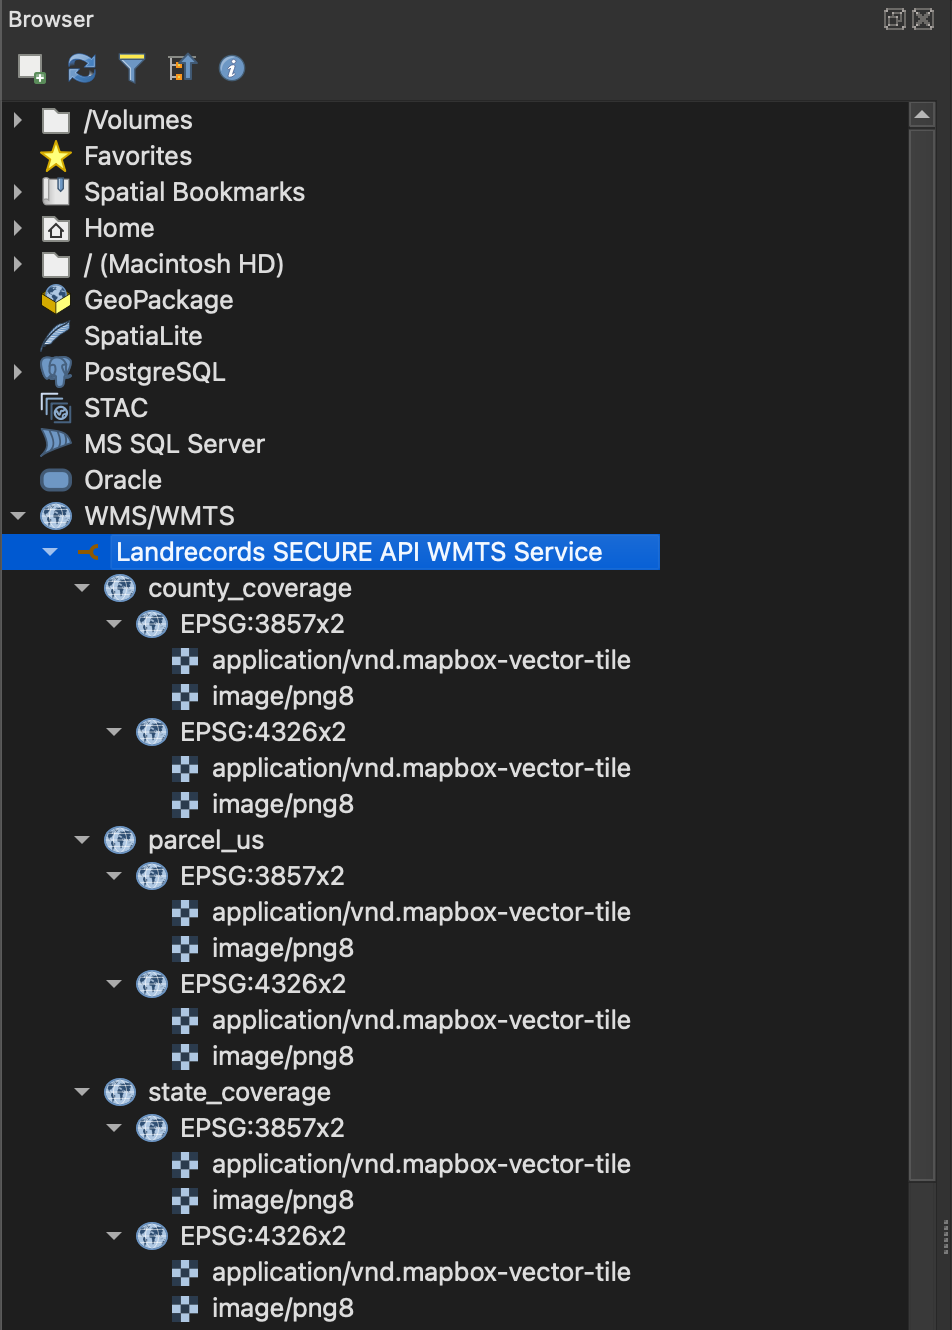Select the MS SQL Server entry
Screen dimensions: 952x1330
point(174,444)
